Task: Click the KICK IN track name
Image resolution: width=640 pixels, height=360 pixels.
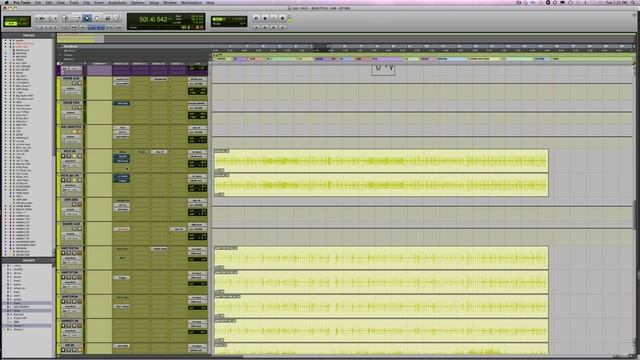Action: [x=69, y=151]
